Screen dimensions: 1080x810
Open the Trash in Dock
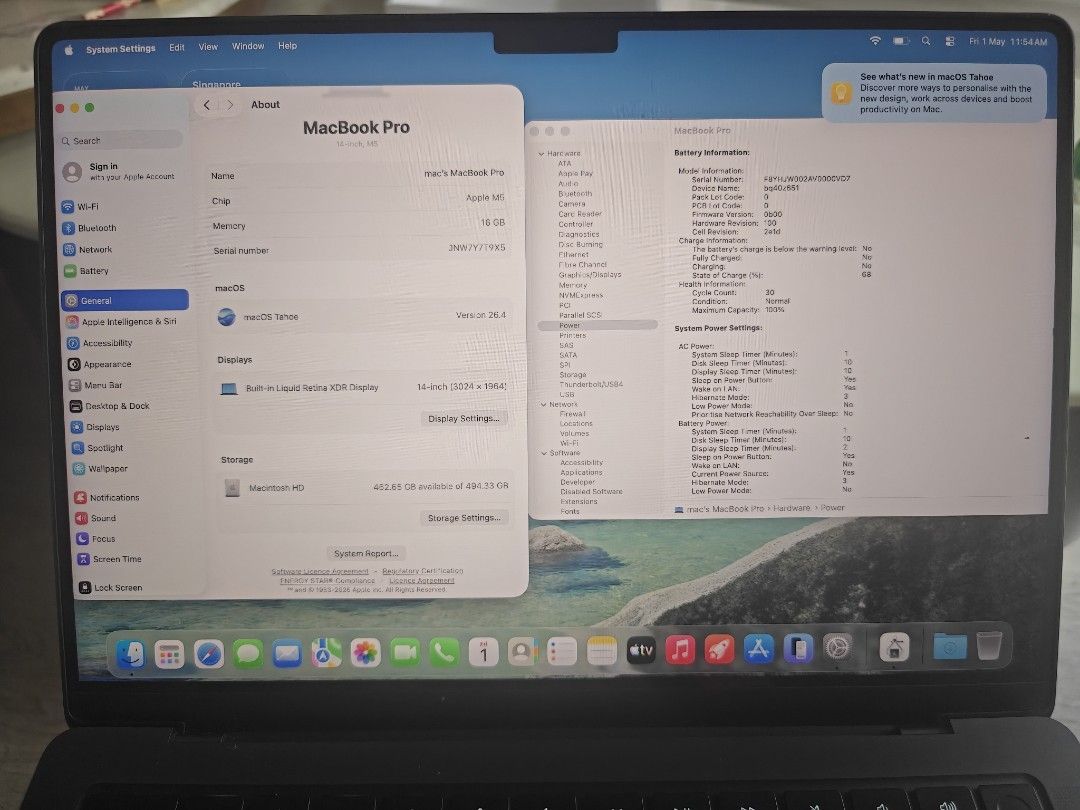(x=989, y=645)
